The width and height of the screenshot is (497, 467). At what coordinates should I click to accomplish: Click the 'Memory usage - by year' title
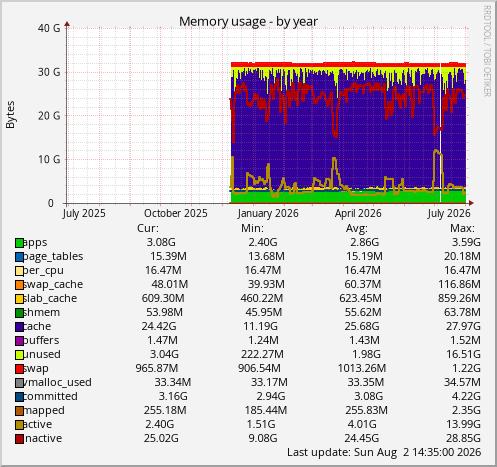point(248,22)
